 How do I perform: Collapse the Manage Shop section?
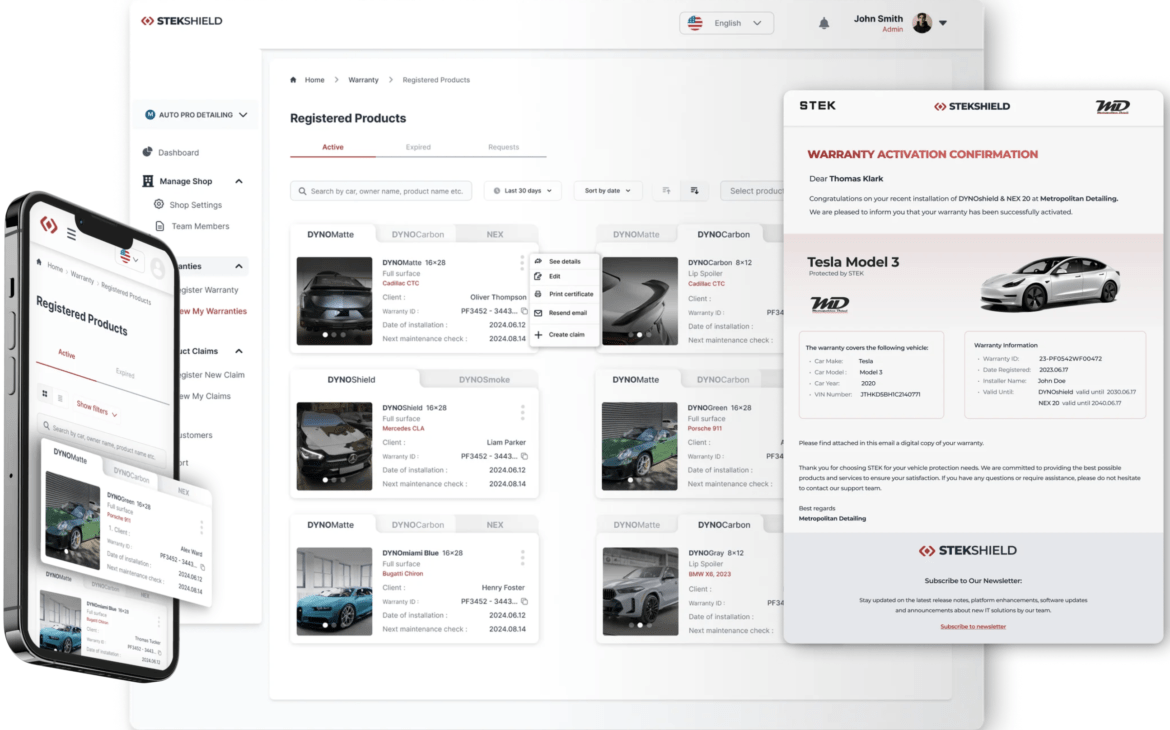[x=239, y=182]
